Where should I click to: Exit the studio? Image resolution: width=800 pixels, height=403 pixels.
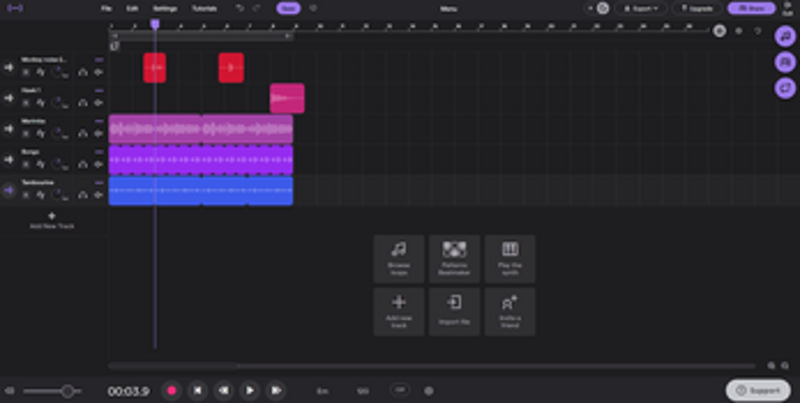click(x=787, y=9)
